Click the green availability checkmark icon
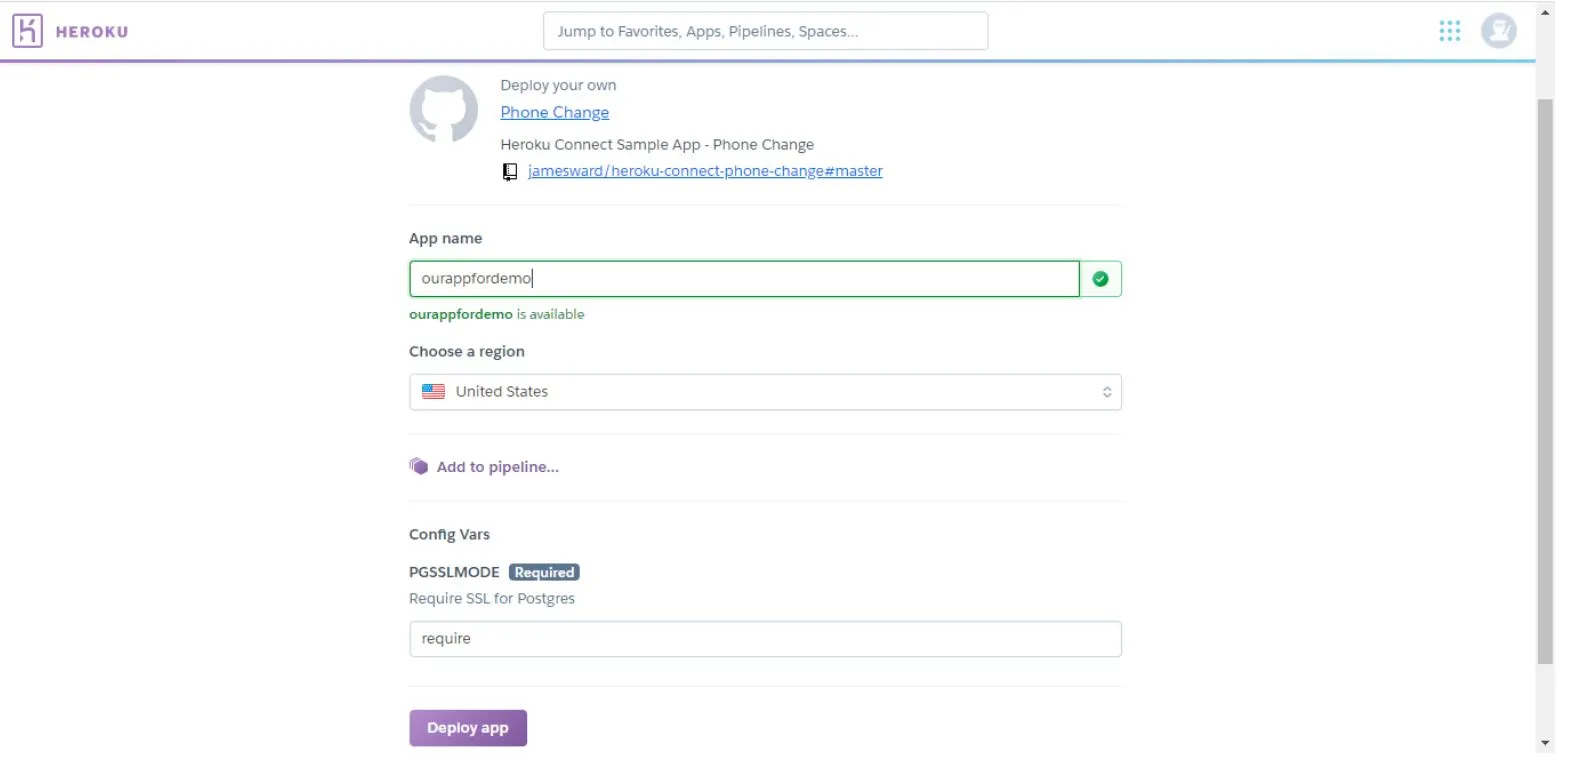The image size is (1573, 776). [x=1100, y=279]
